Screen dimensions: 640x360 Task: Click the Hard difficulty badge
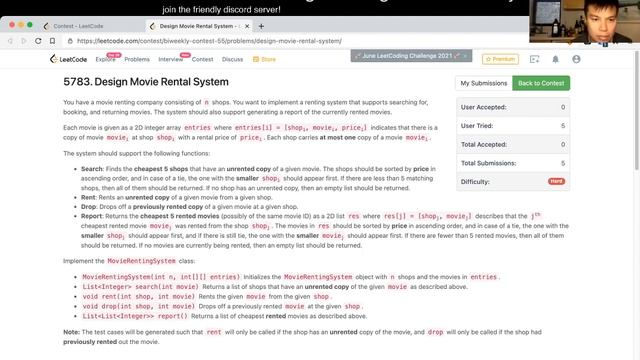556,181
